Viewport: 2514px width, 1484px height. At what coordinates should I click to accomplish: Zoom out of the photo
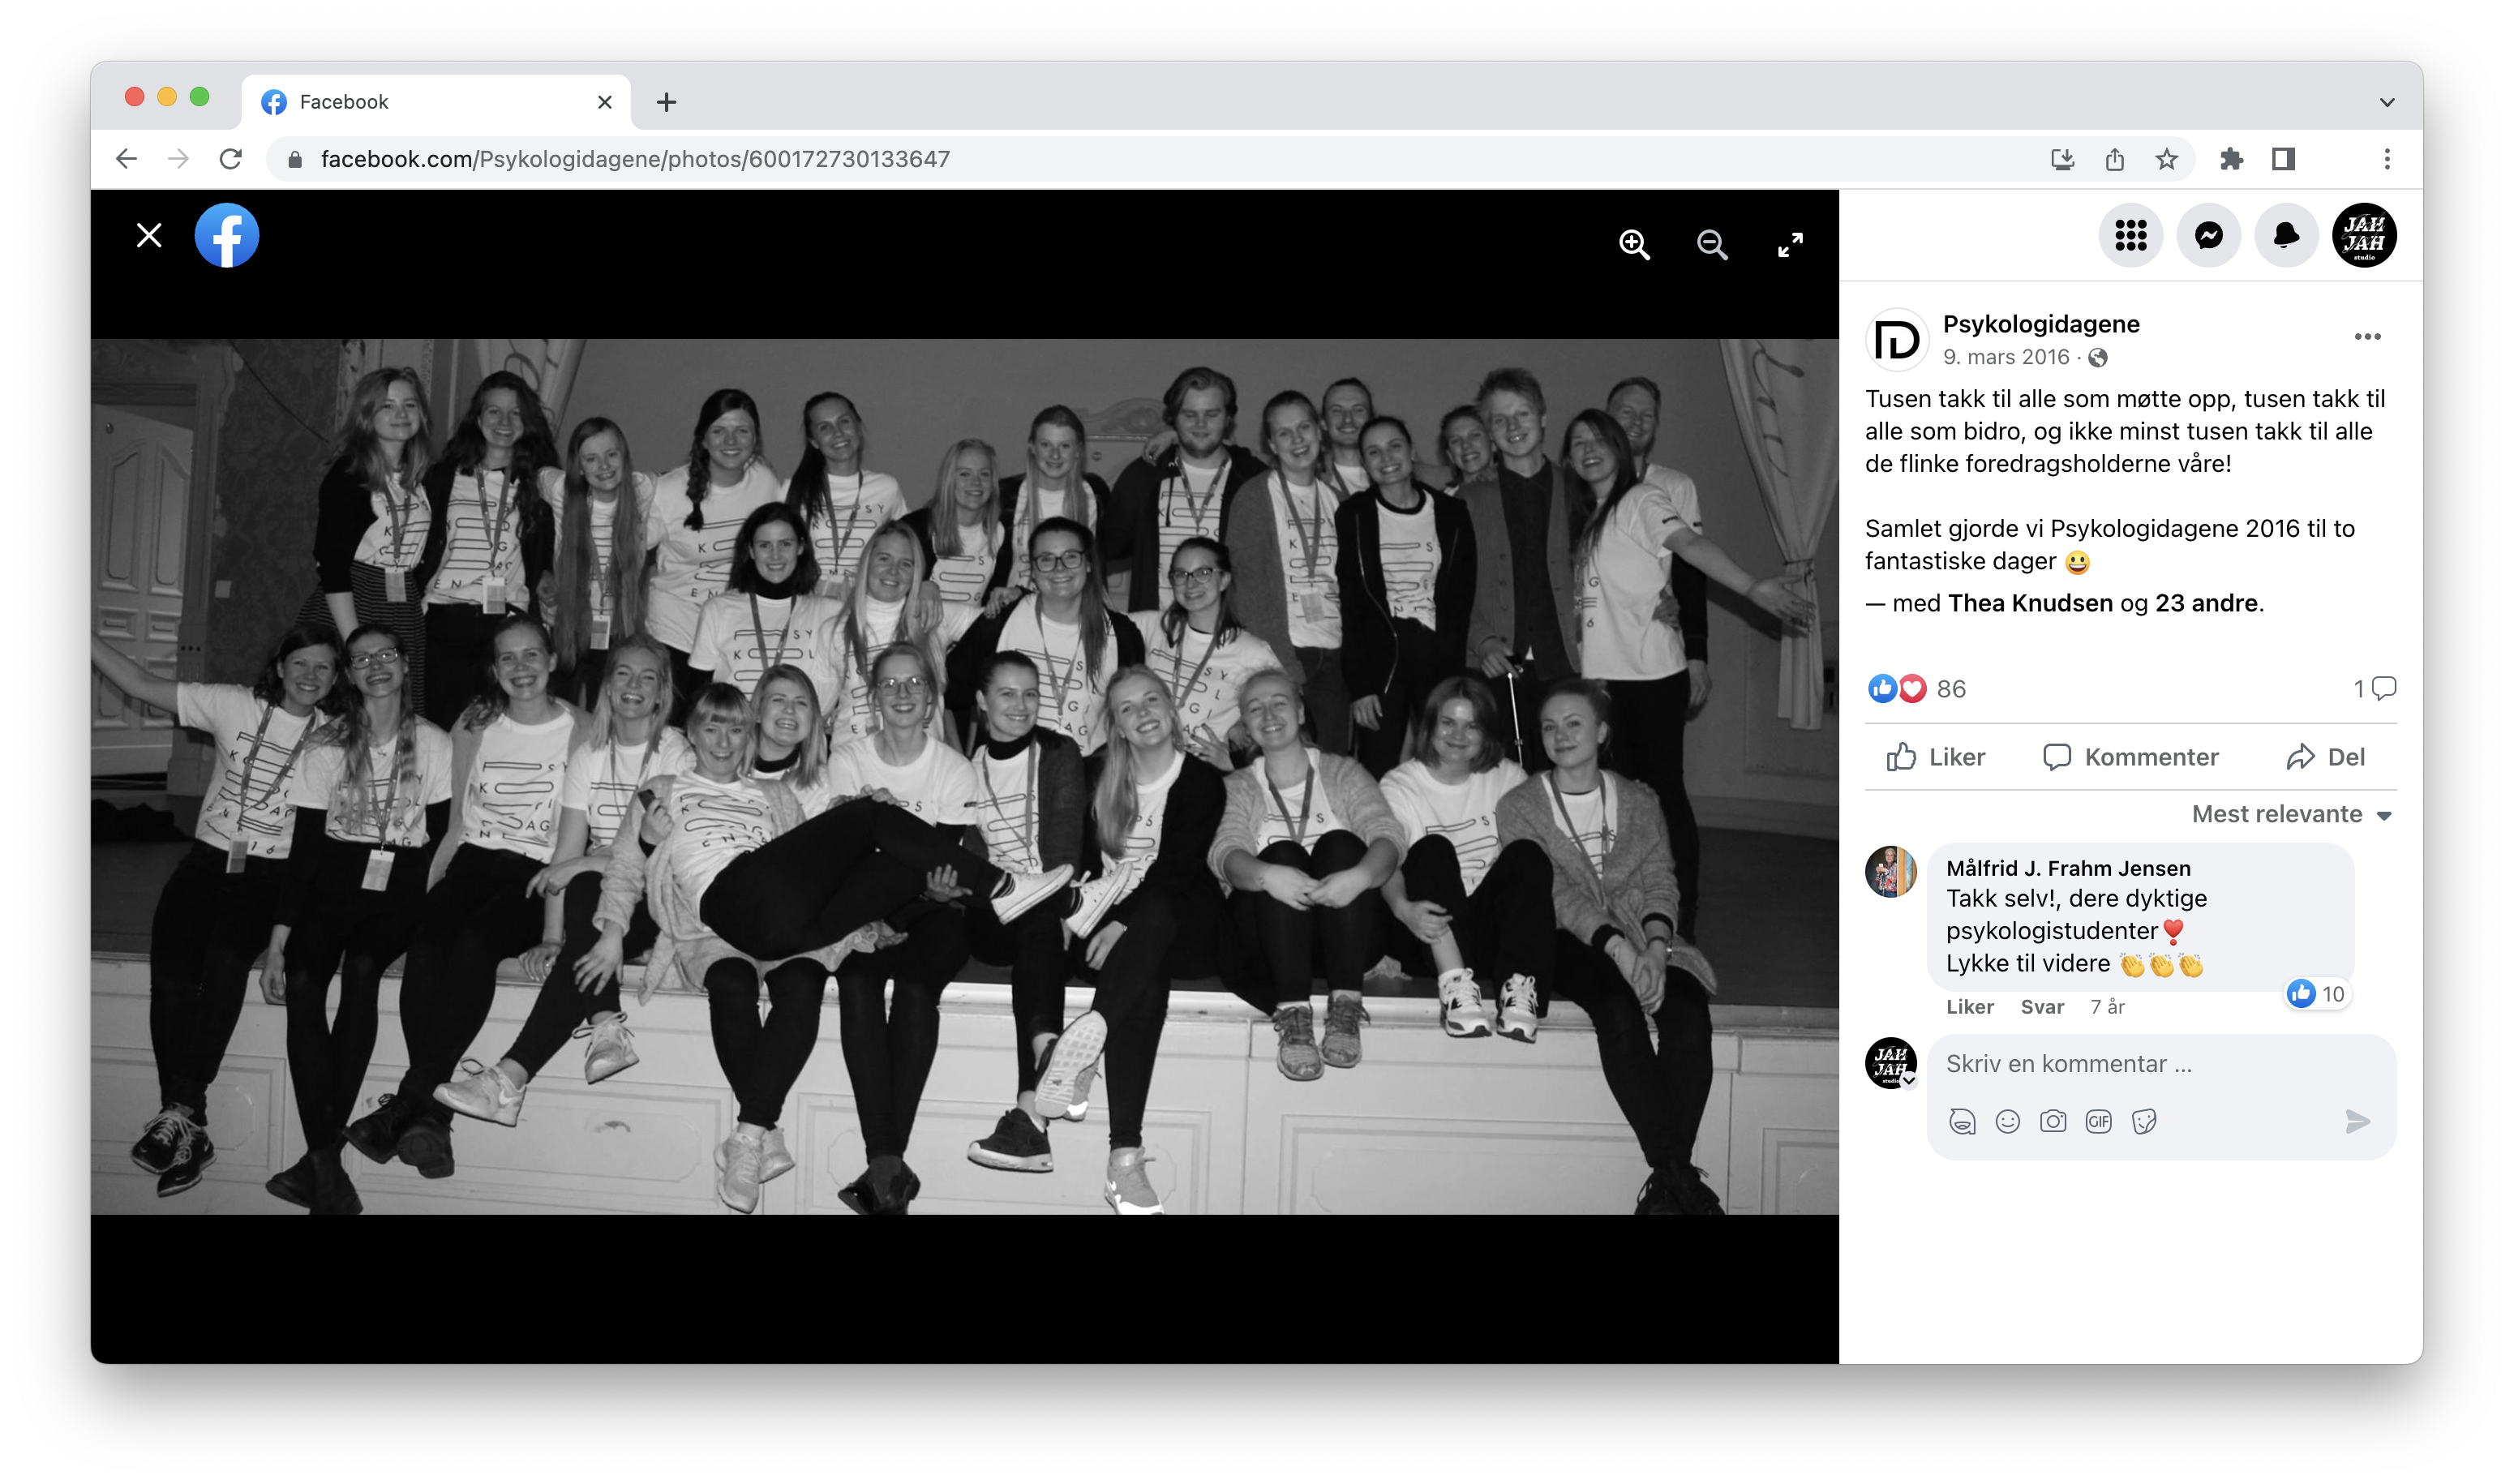[1712, 245]
